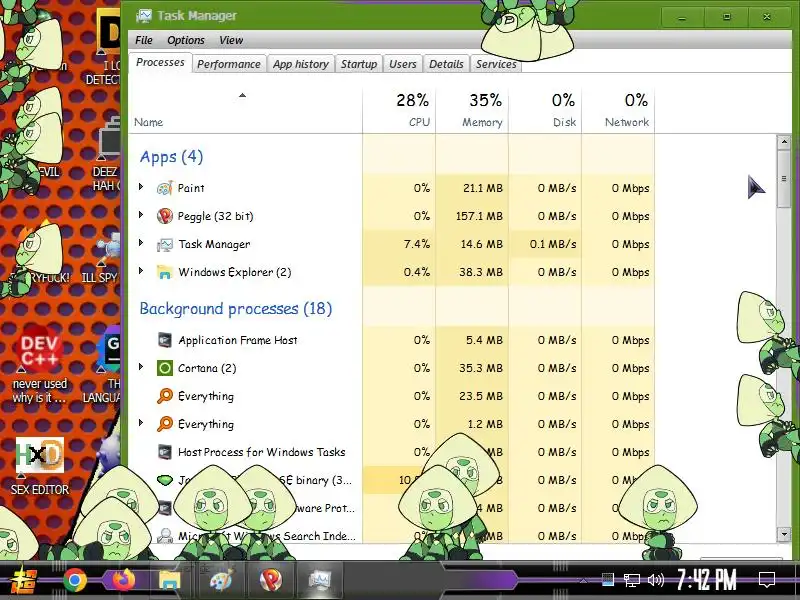The height and width of the screenshot is (600, 800).
Task: Open the notification action center icon
Action: click(x=767, y=580)
